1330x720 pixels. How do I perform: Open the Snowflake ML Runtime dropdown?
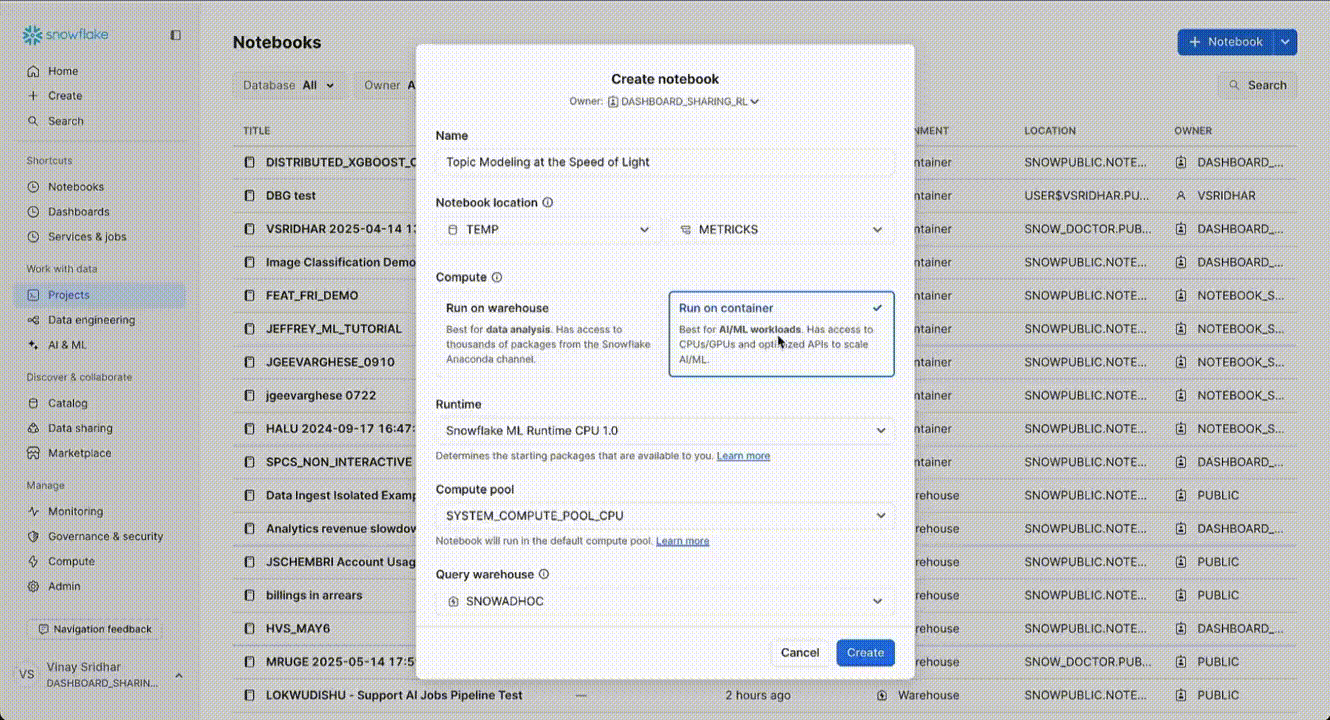(664, 430)
